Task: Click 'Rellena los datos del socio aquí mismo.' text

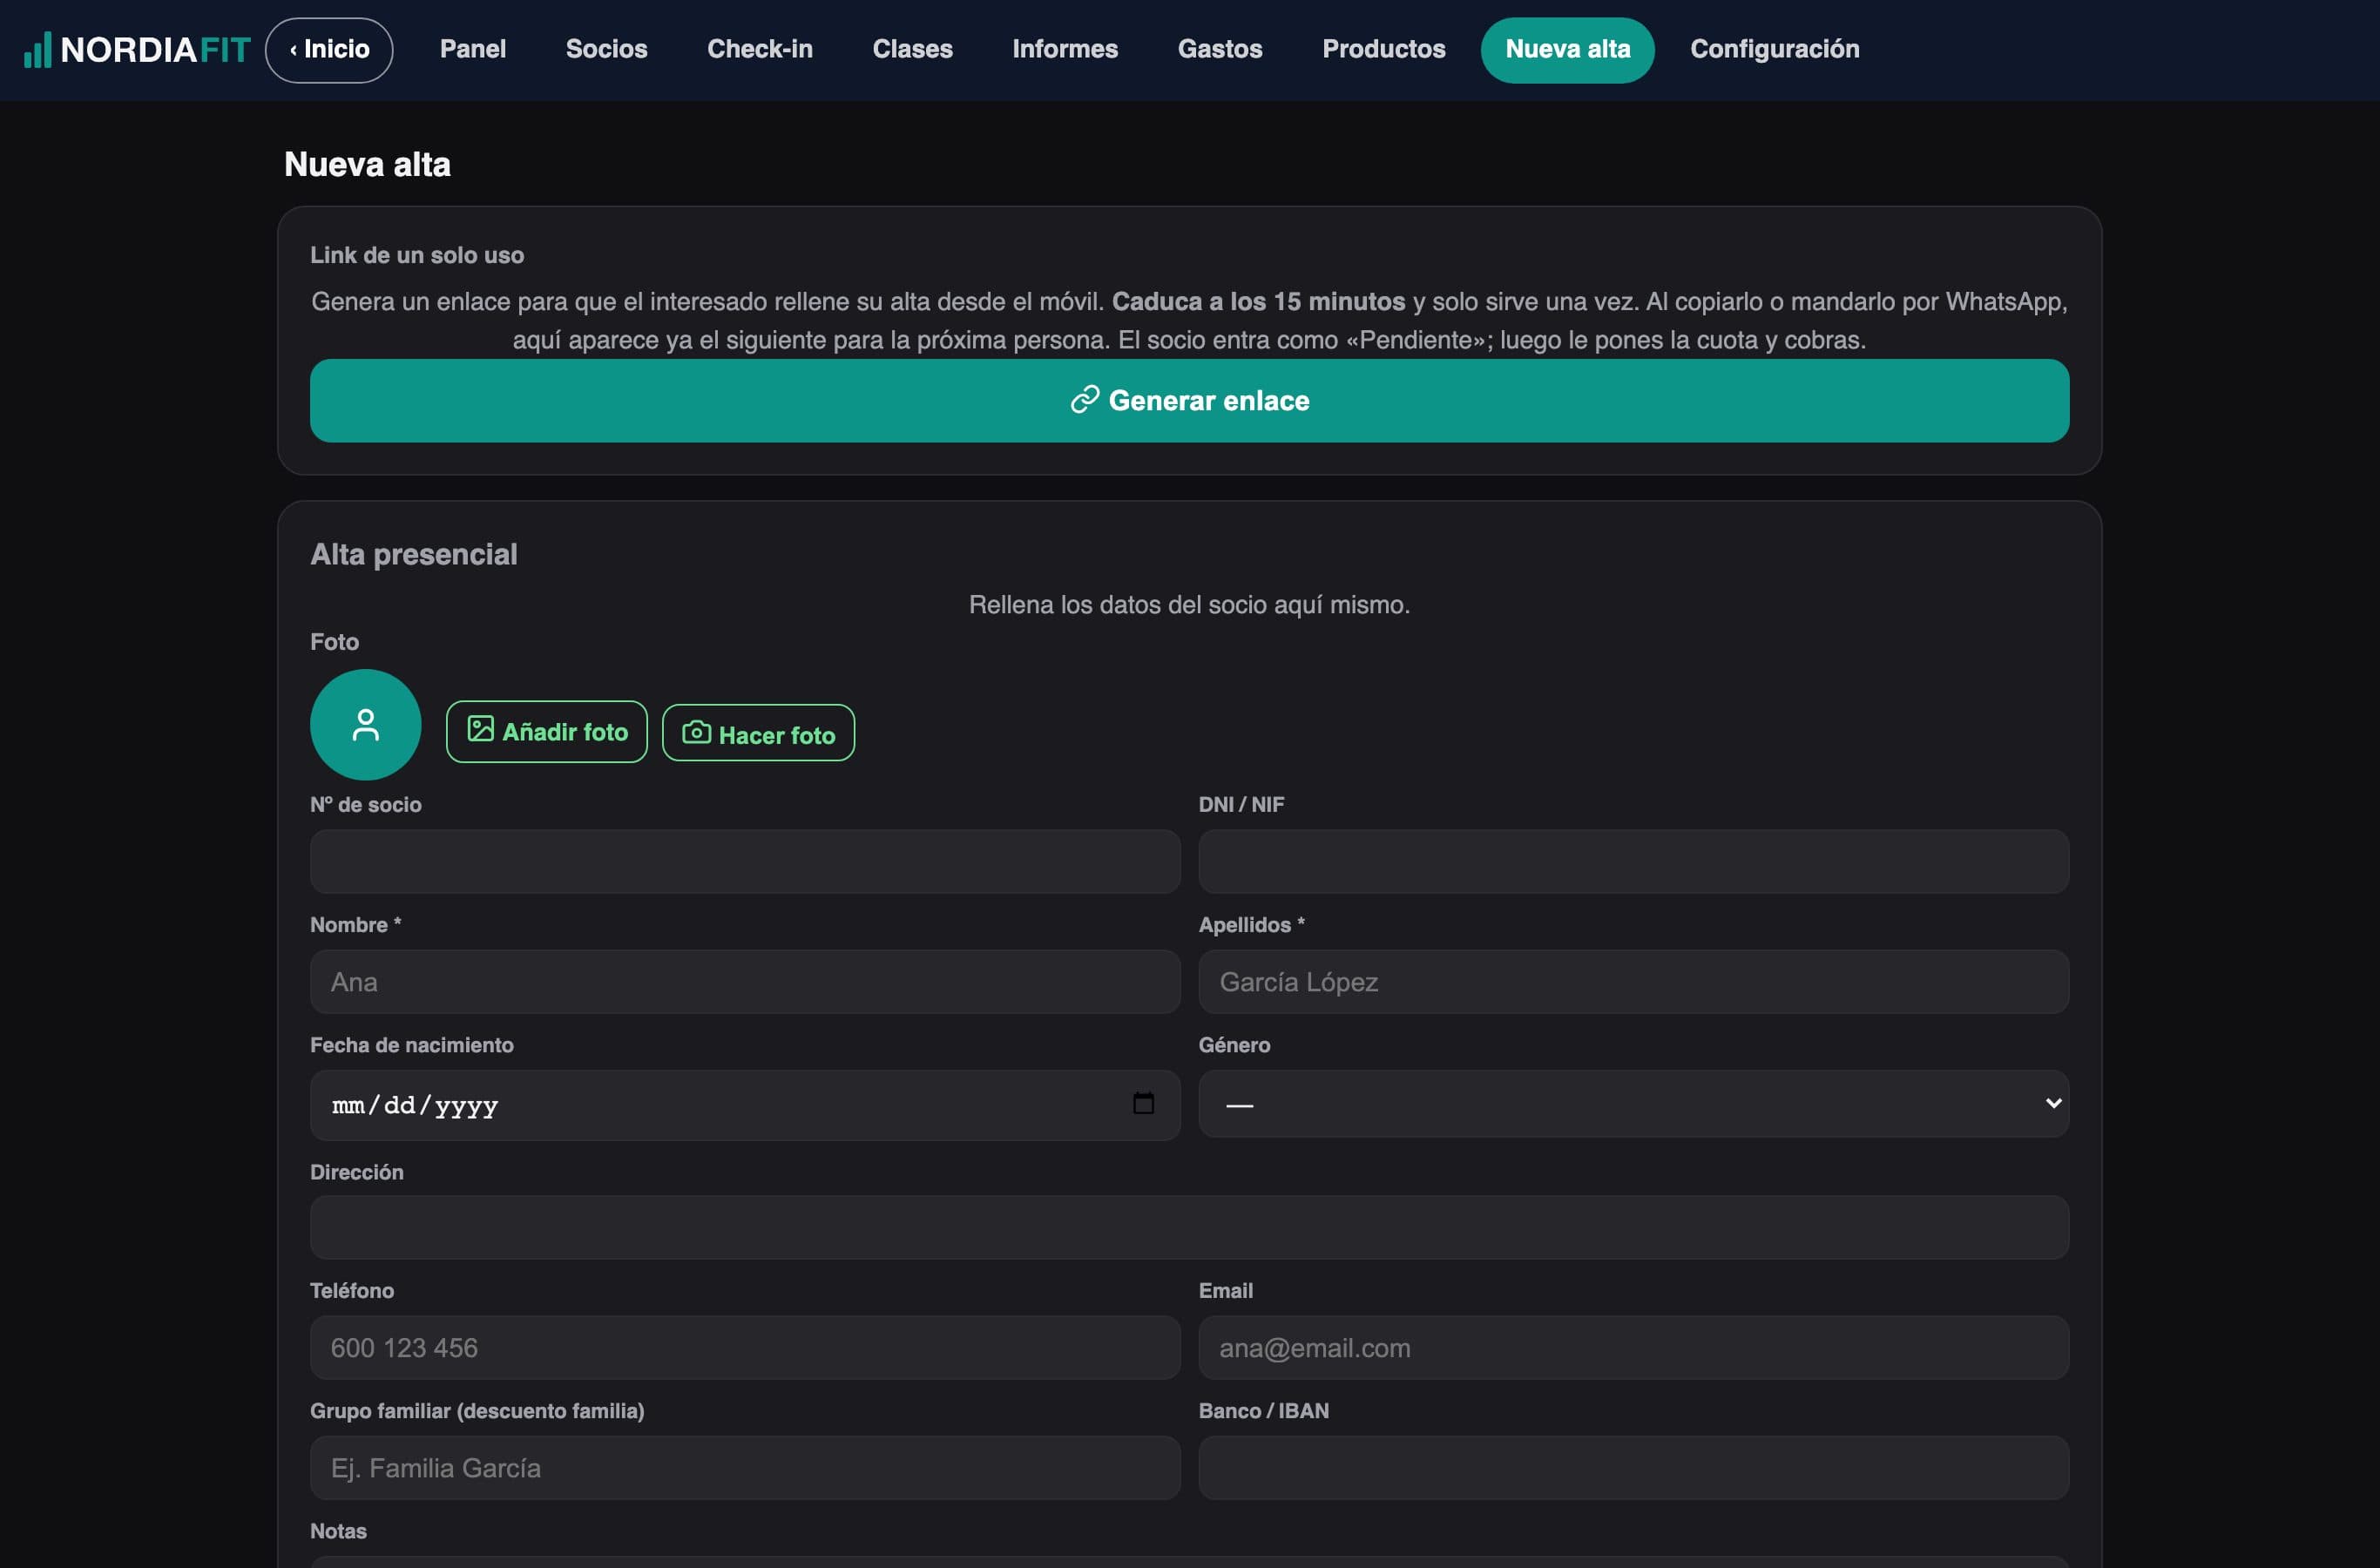Action: (1189, 605)
